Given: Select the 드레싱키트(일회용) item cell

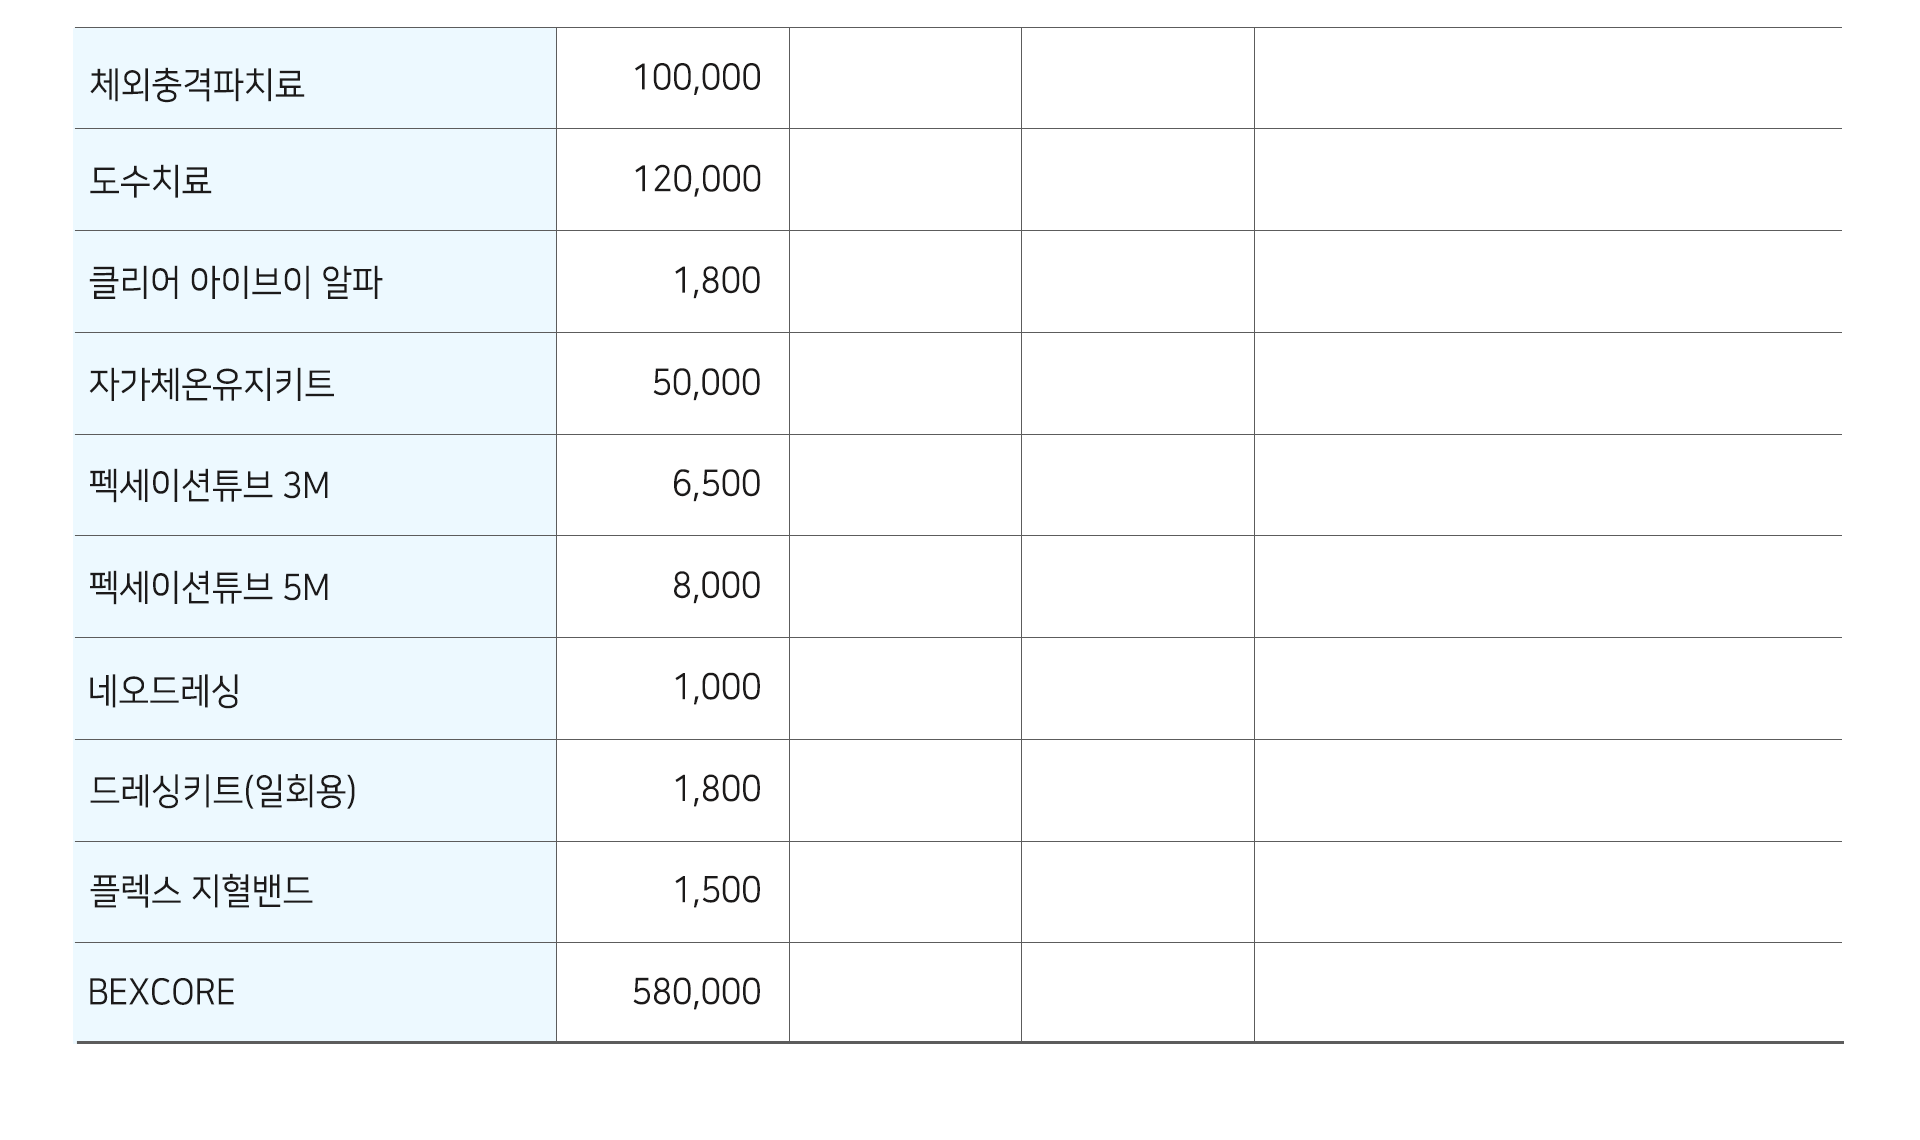Looking at the screenshot, I should (315, 791).
